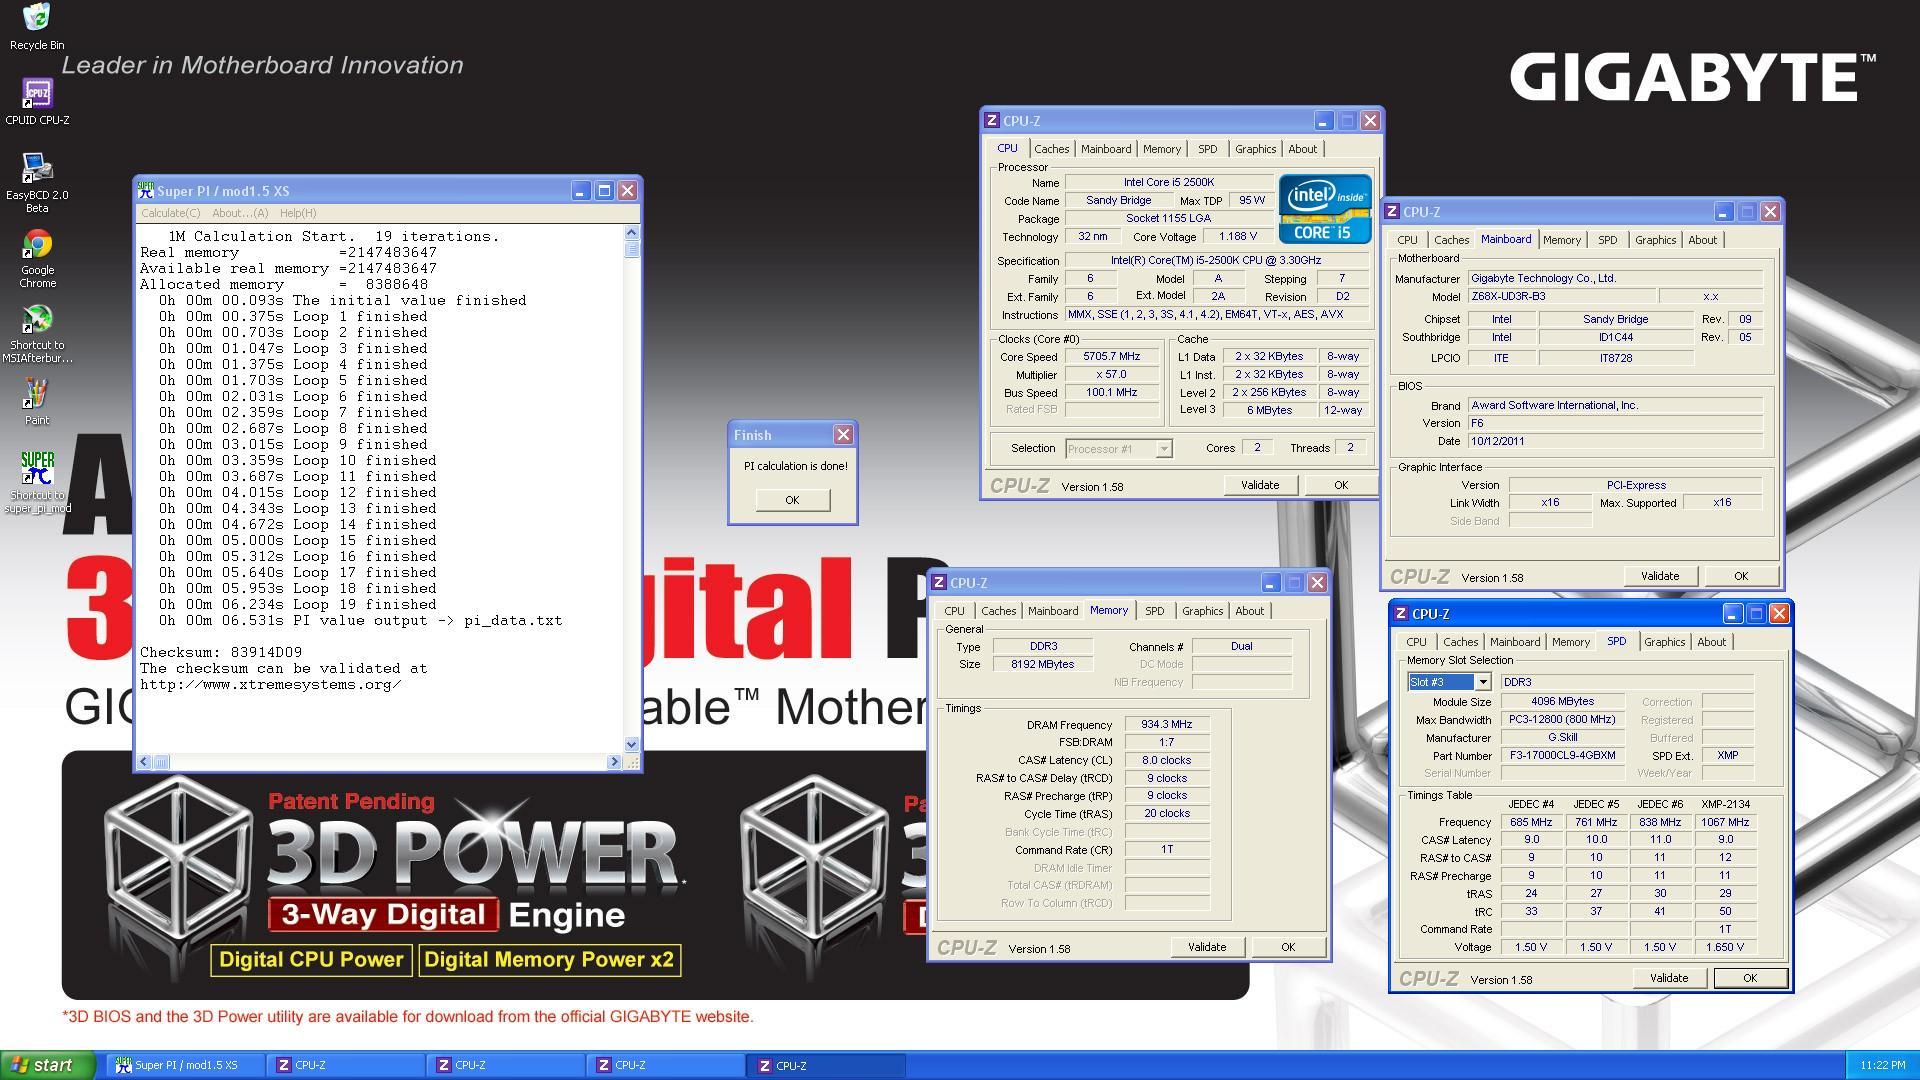This screenshot has height=1080, width=1920.
Task: Open Help menu in Super PI
Action: coord(298,213)
